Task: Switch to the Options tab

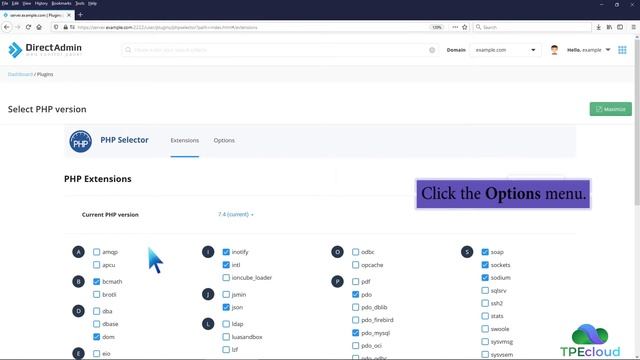Action: coord(224,140)
